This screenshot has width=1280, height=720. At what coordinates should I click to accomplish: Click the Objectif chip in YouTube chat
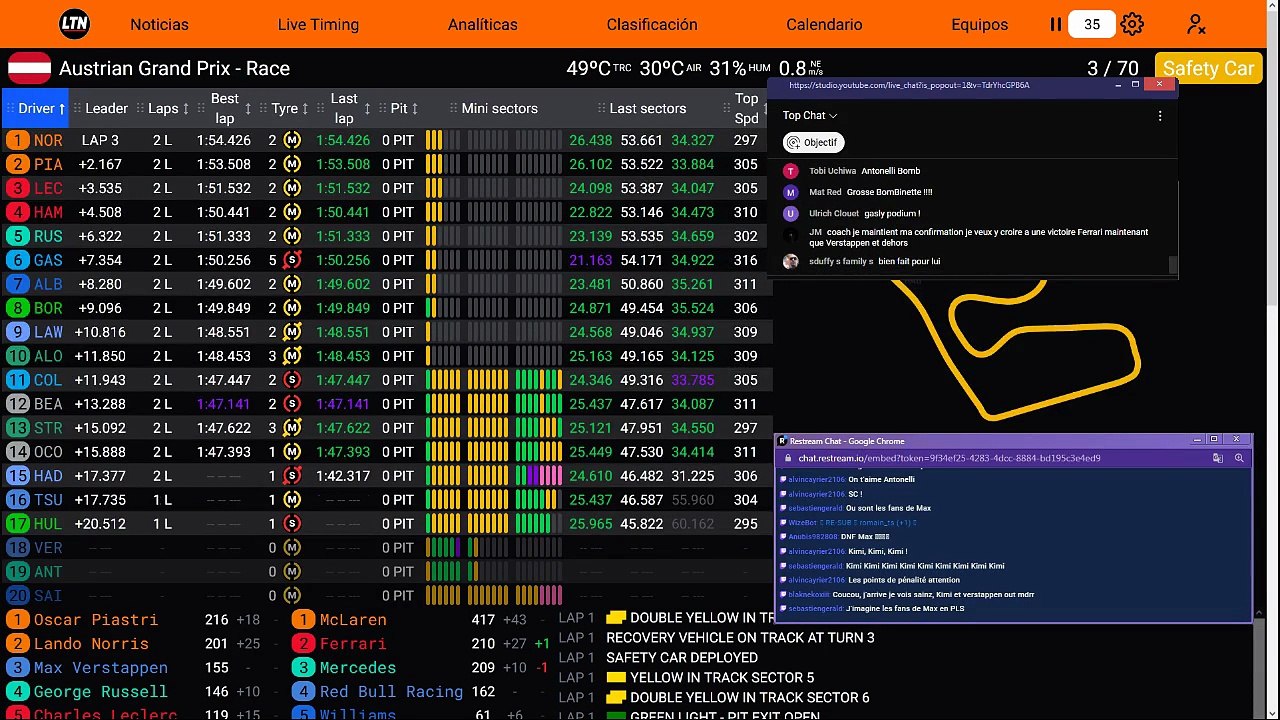tap(814, 142)
